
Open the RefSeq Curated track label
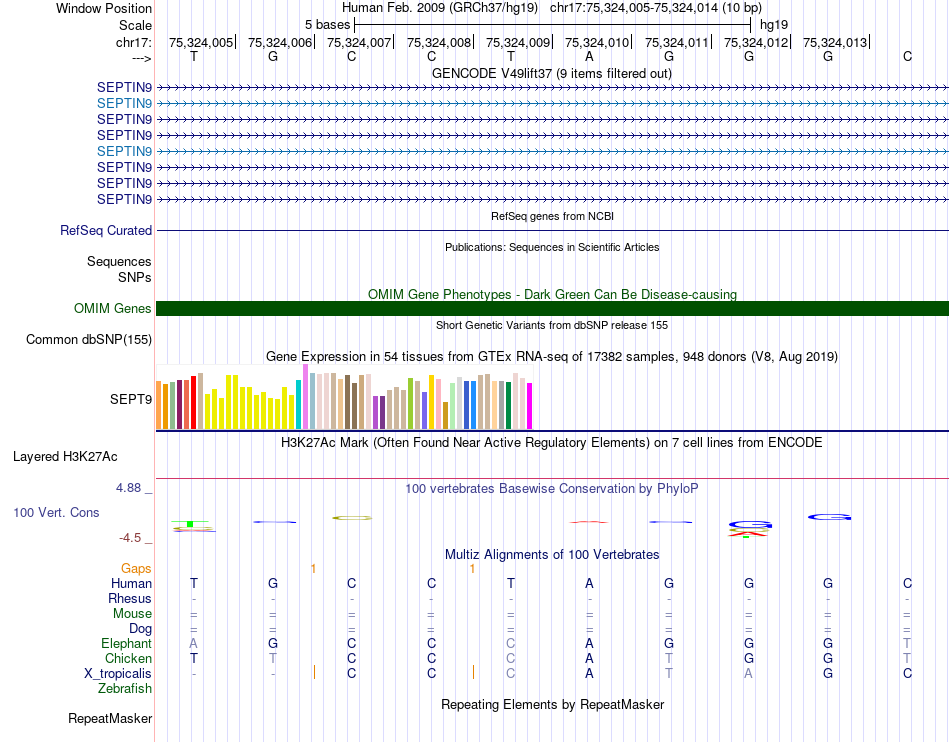[x=106, y=230]
